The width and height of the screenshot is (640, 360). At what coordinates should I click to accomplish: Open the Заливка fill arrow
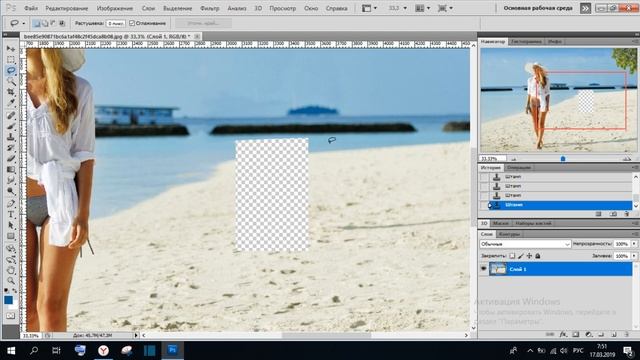[634, 256]
